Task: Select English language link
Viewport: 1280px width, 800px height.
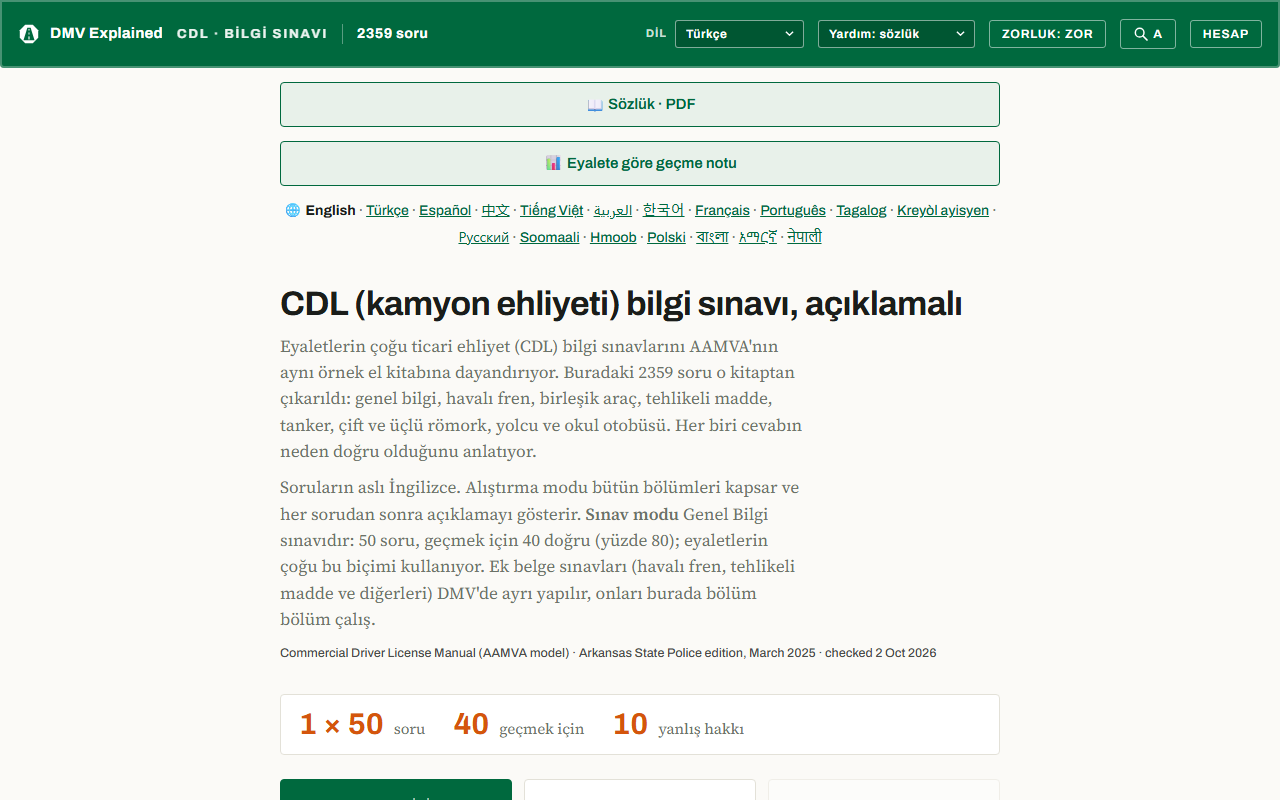Action: point(331,211)
